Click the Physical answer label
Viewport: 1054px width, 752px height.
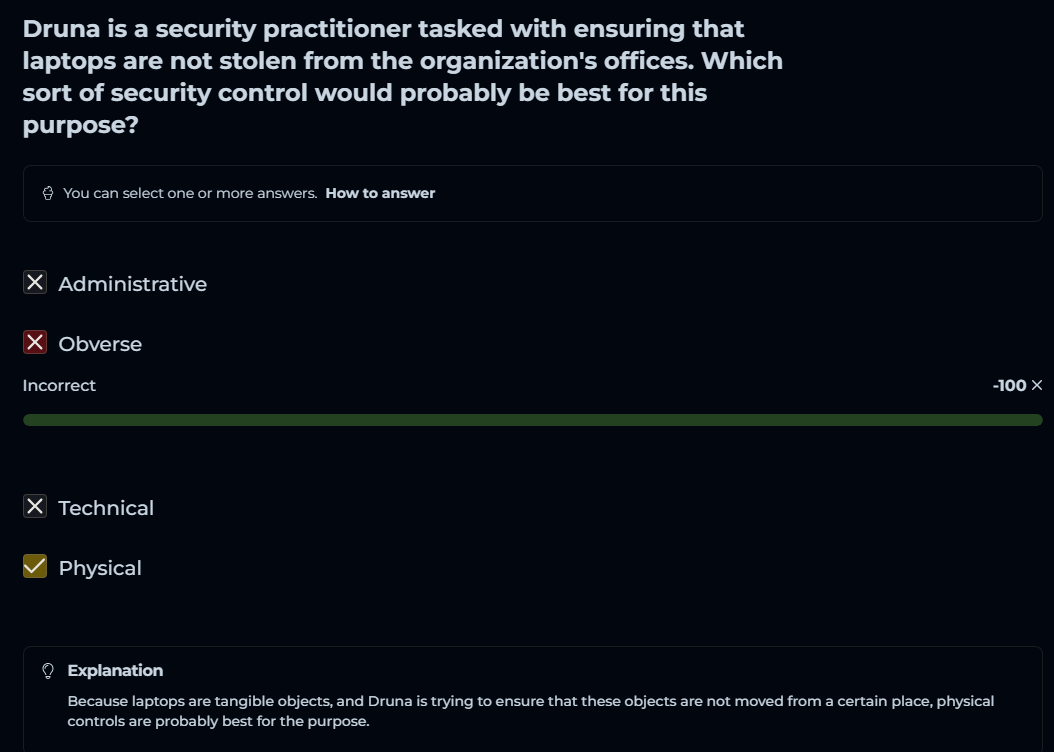coord(100,568)
